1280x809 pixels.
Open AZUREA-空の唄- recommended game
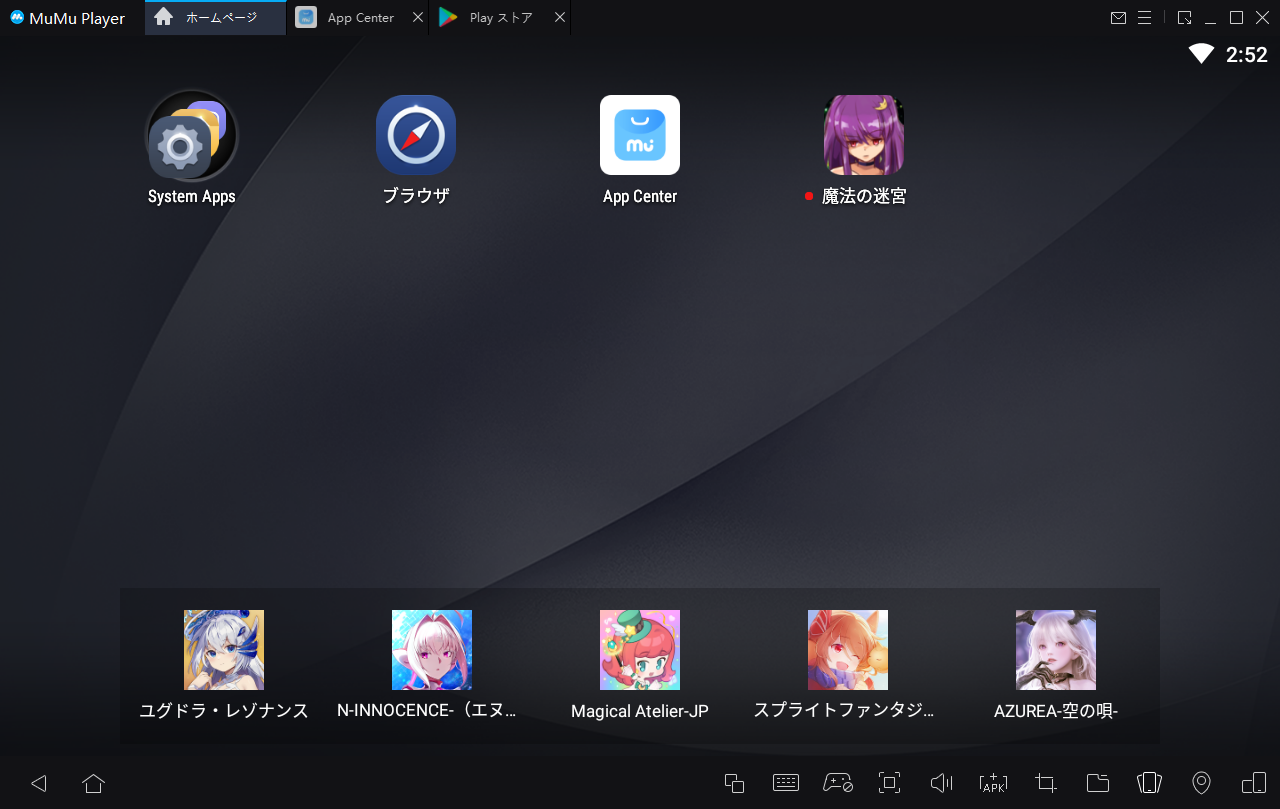coord(1056,650)
